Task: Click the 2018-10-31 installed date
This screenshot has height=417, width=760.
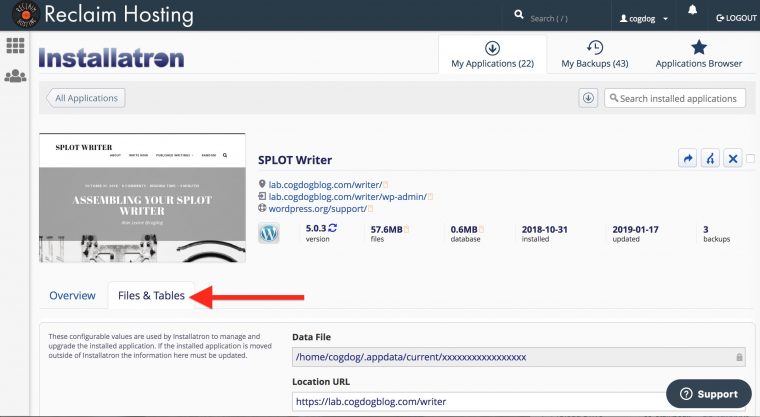Action: click(x=544, y=230)
